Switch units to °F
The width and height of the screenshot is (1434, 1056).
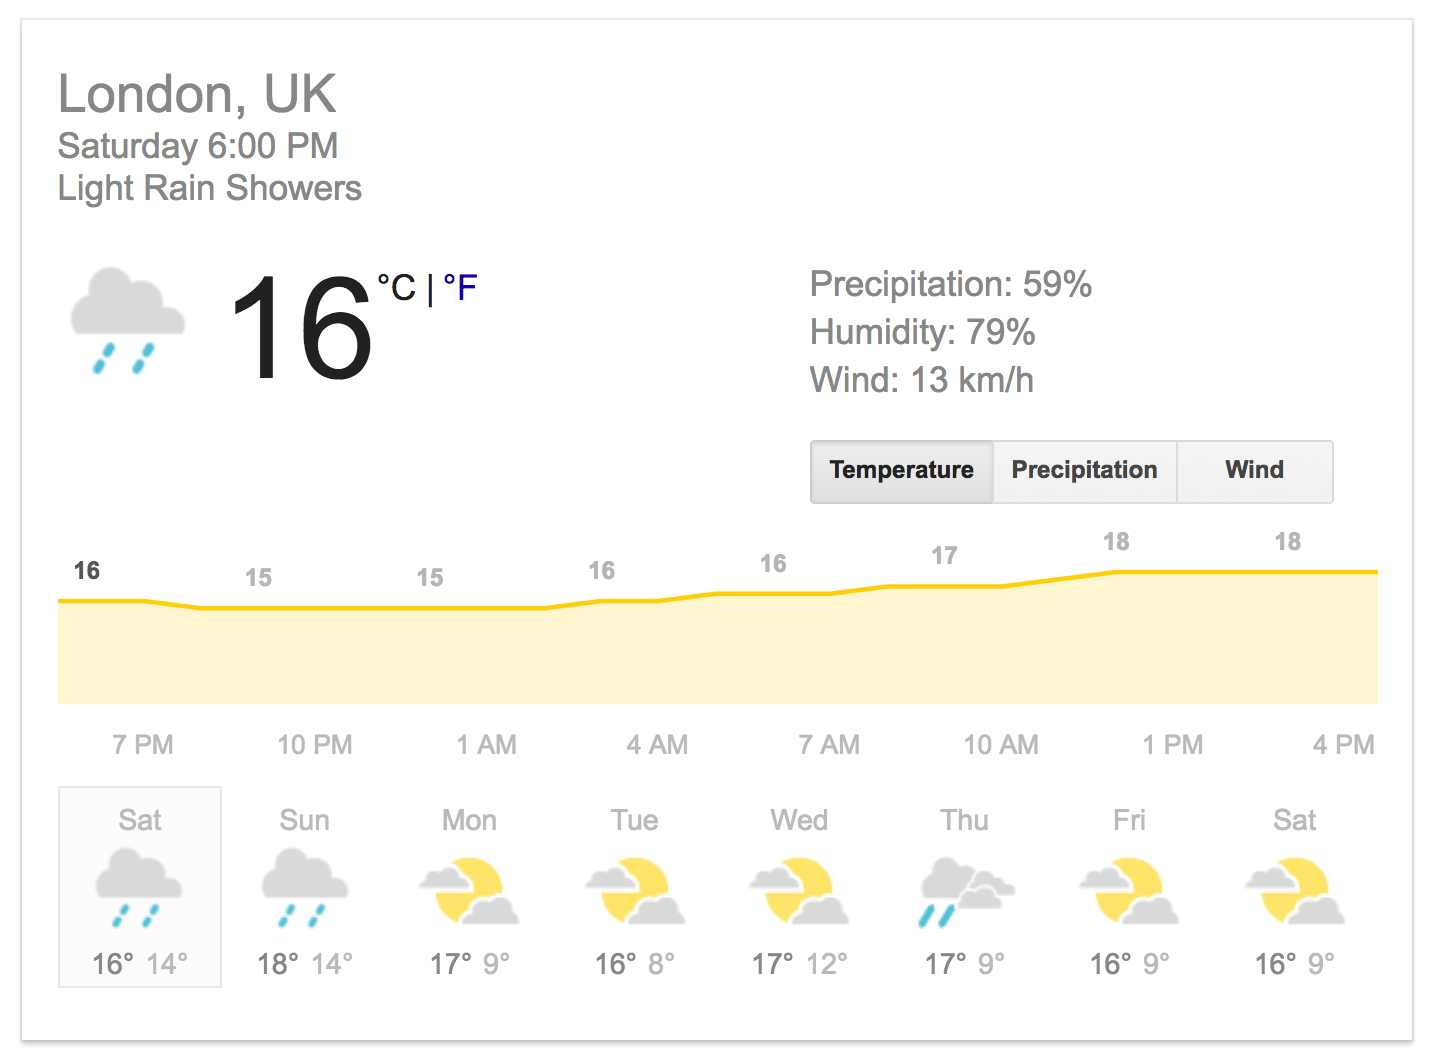coord(460,288)
